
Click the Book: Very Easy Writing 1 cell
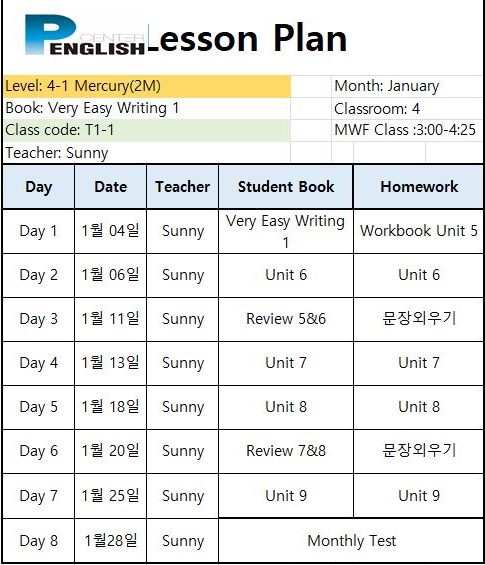(147, 108)
